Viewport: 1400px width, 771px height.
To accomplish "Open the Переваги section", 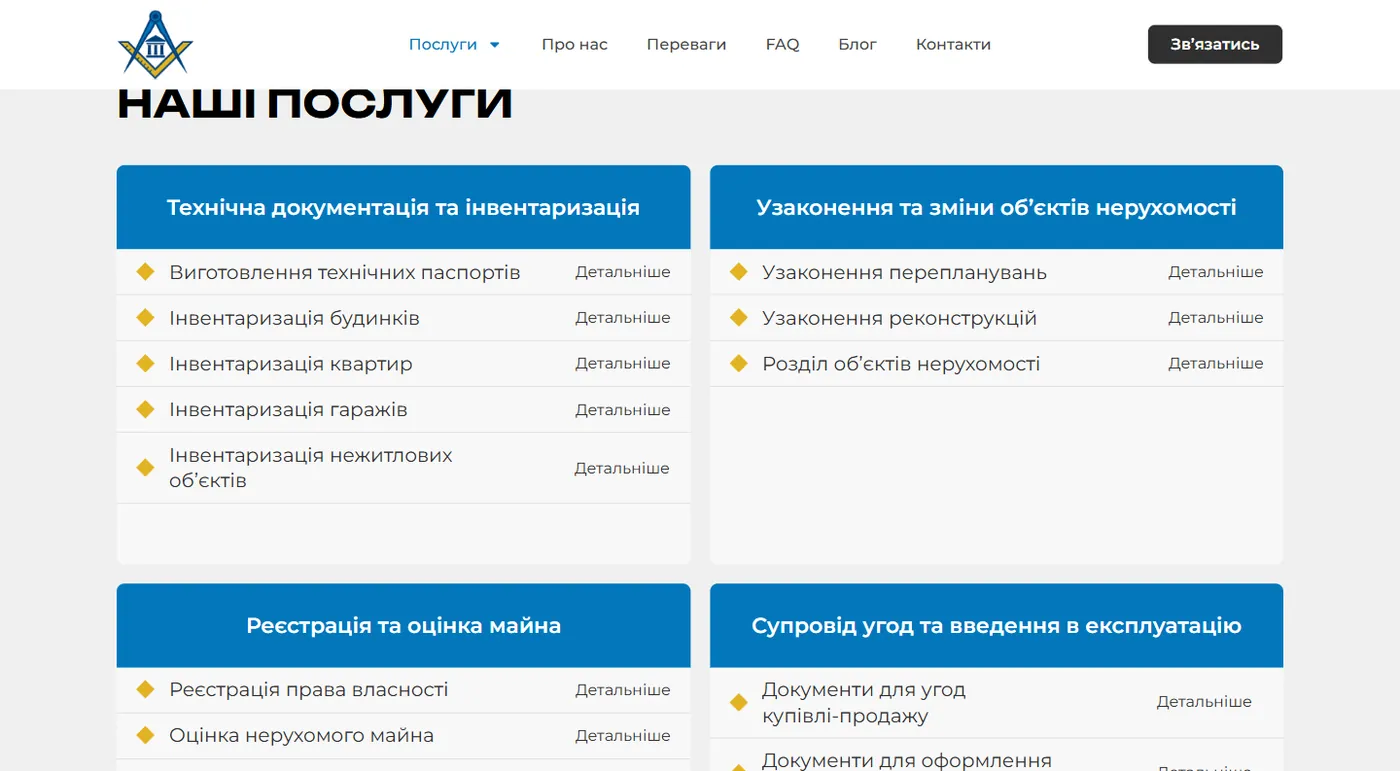I will tap(686, 44).
